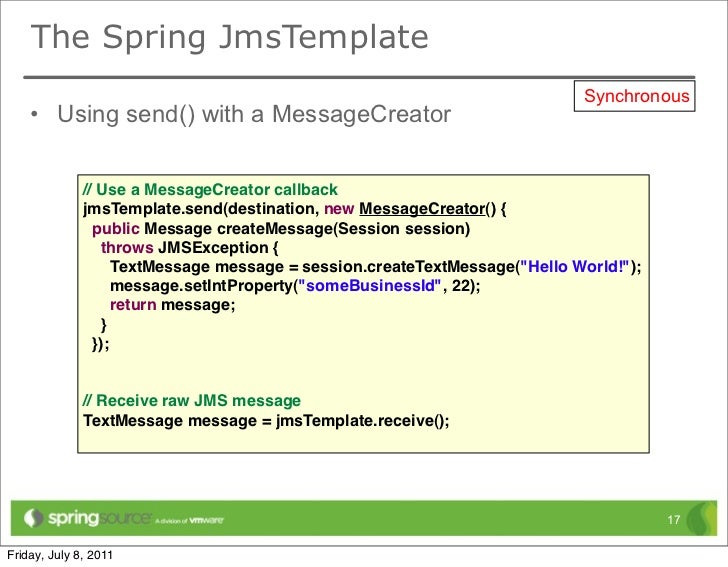Viewport: 728px width, 567px height.
Task: Click the "Hello World!" string literal
Action: coord(575,267)
